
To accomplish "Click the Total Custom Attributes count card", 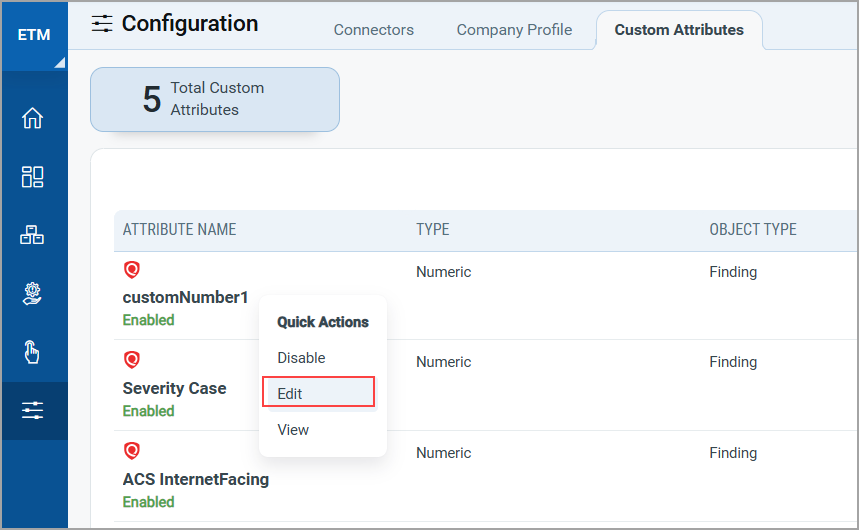I will click(x=215, y=99).
